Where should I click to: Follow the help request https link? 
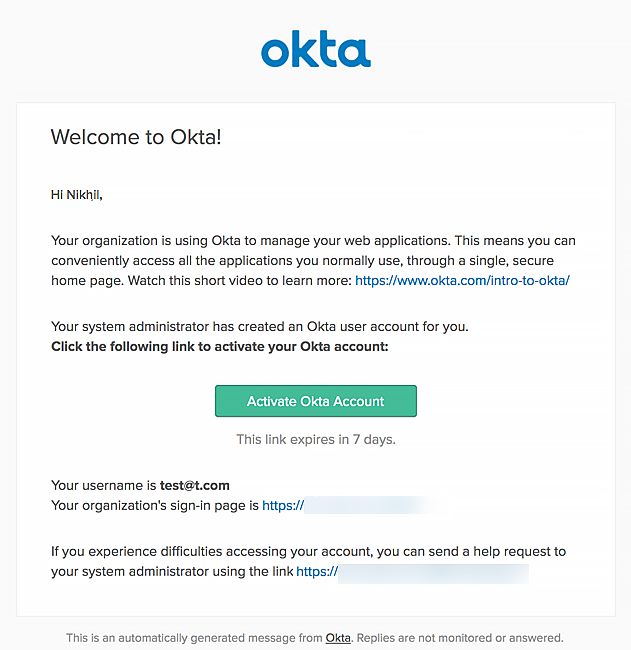[x=317, y=572]
